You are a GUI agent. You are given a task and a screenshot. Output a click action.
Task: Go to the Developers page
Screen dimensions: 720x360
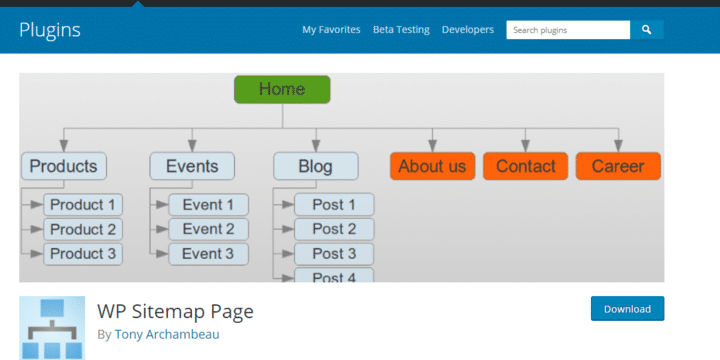[467, 30]
